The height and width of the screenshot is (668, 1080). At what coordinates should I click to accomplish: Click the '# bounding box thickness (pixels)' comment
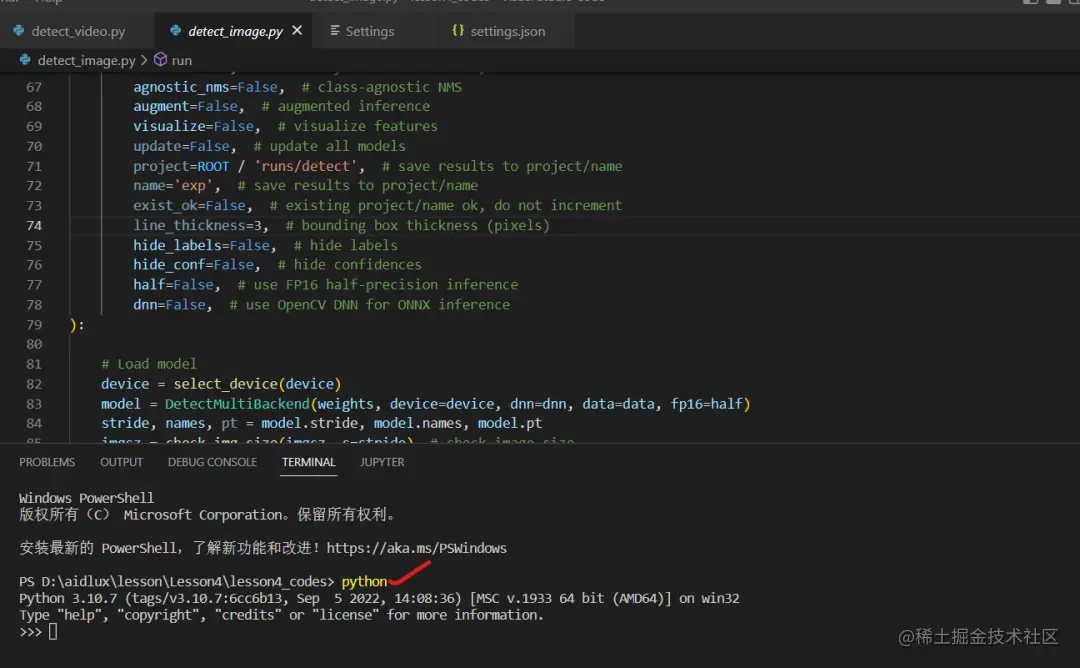417,225
